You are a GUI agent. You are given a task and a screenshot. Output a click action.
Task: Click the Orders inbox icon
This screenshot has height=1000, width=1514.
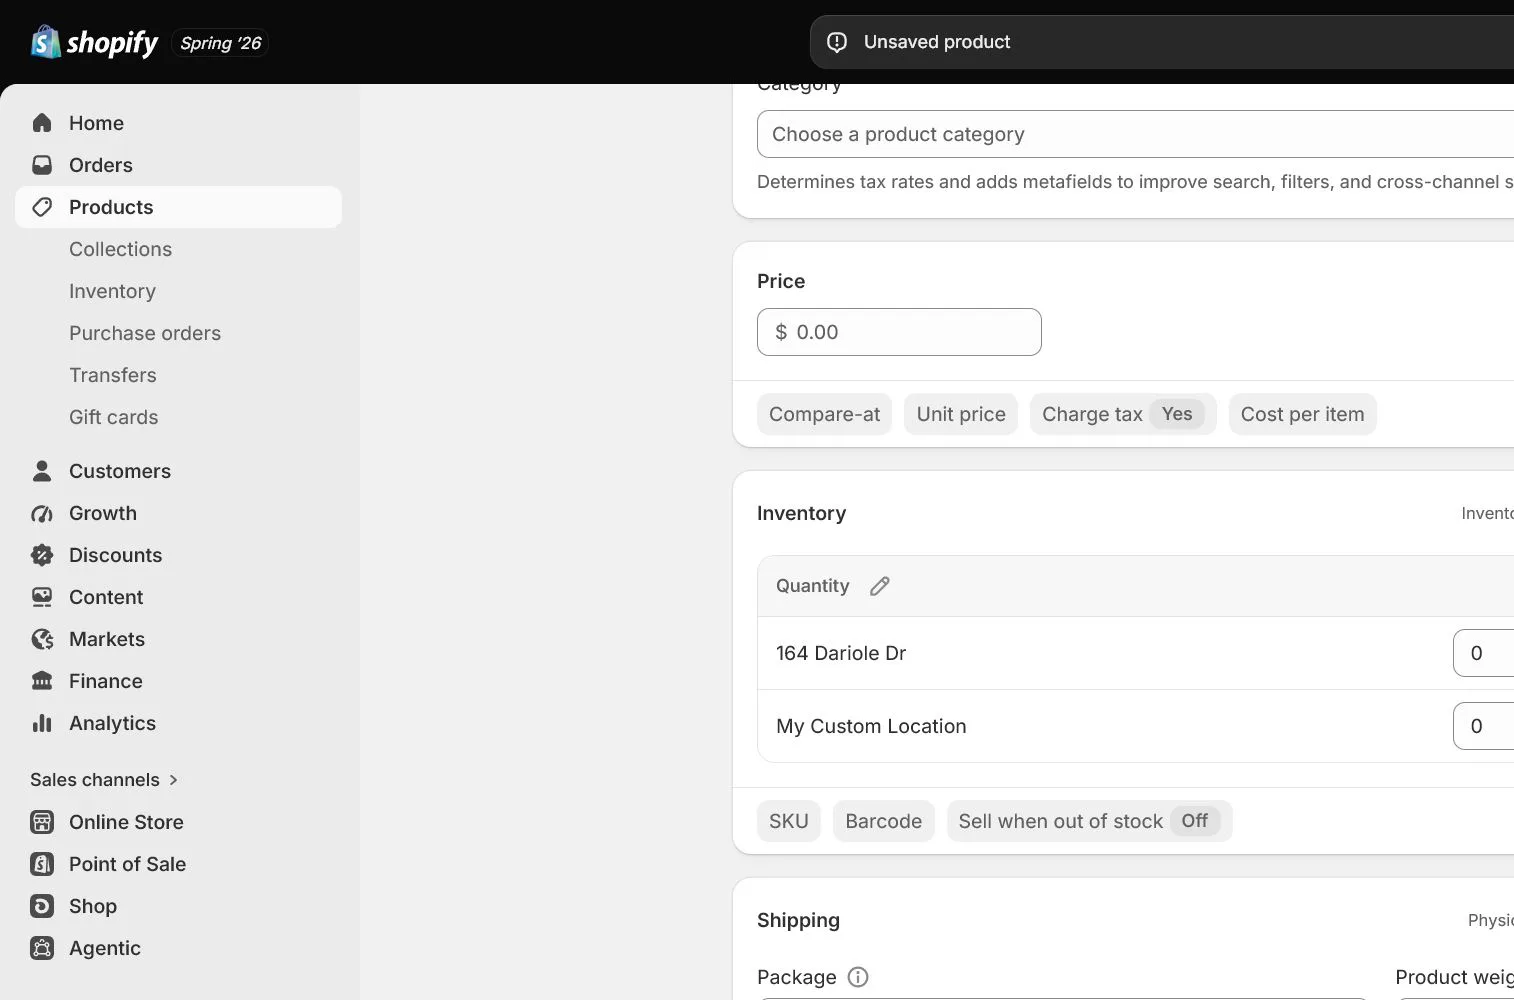coord(42,165)
